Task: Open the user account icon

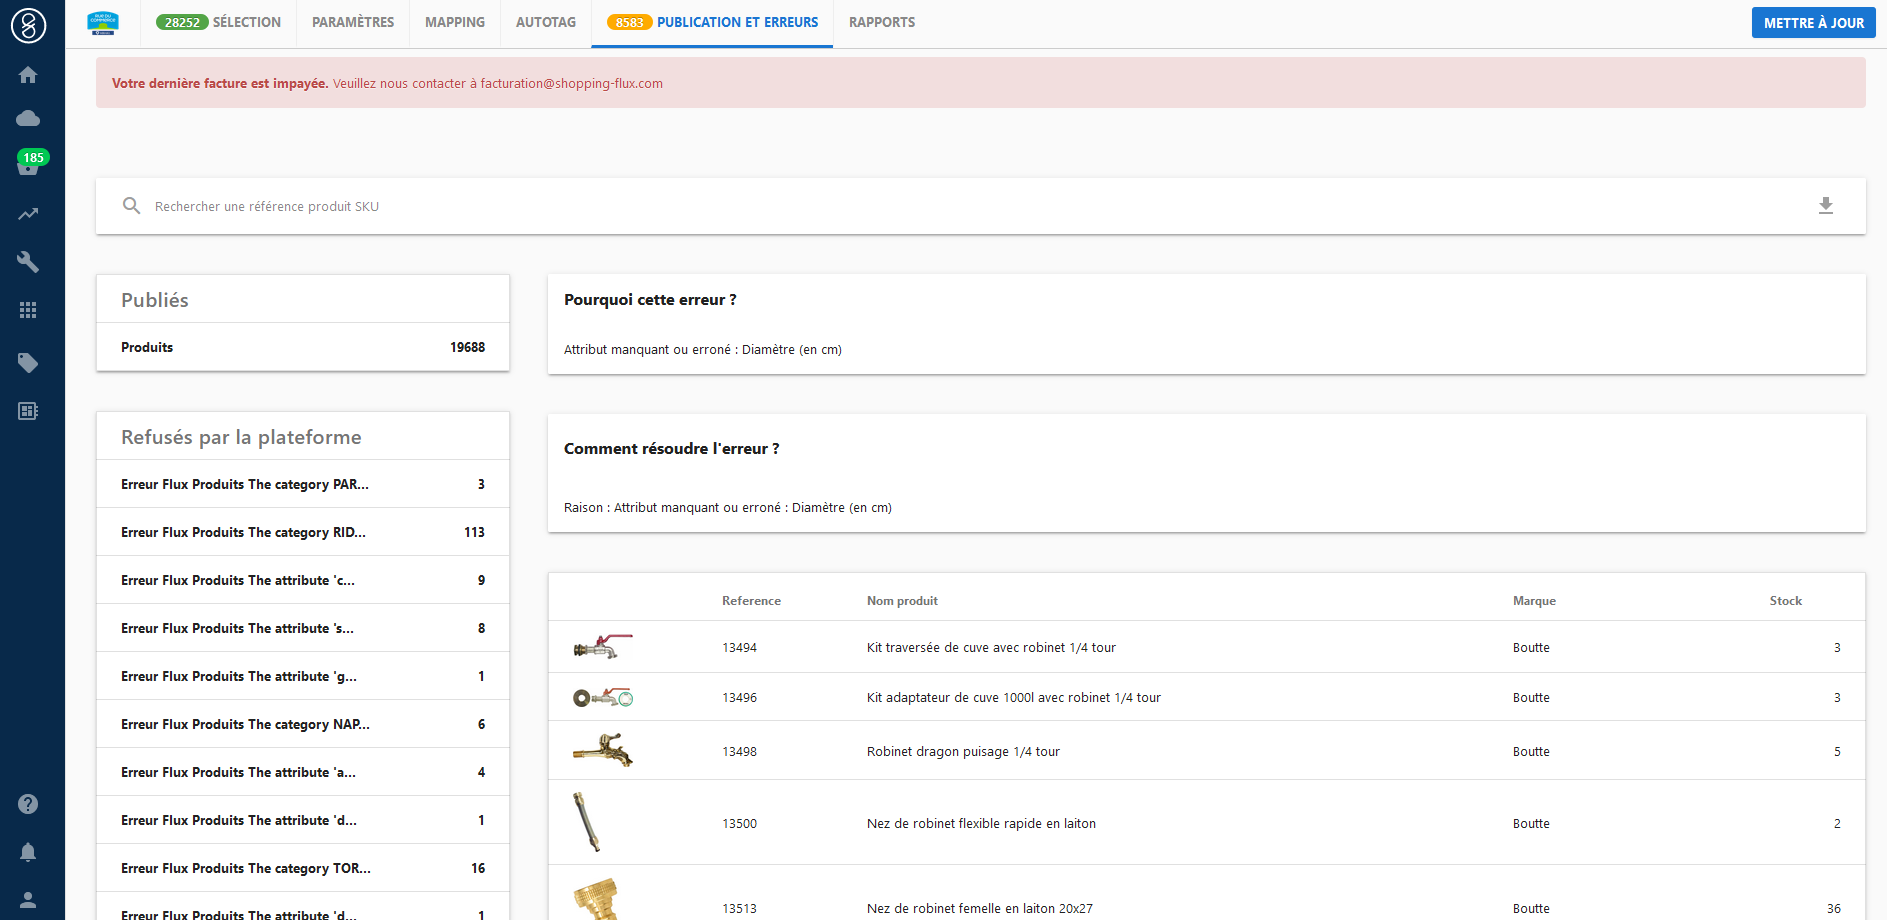Action: coord(28,900)
